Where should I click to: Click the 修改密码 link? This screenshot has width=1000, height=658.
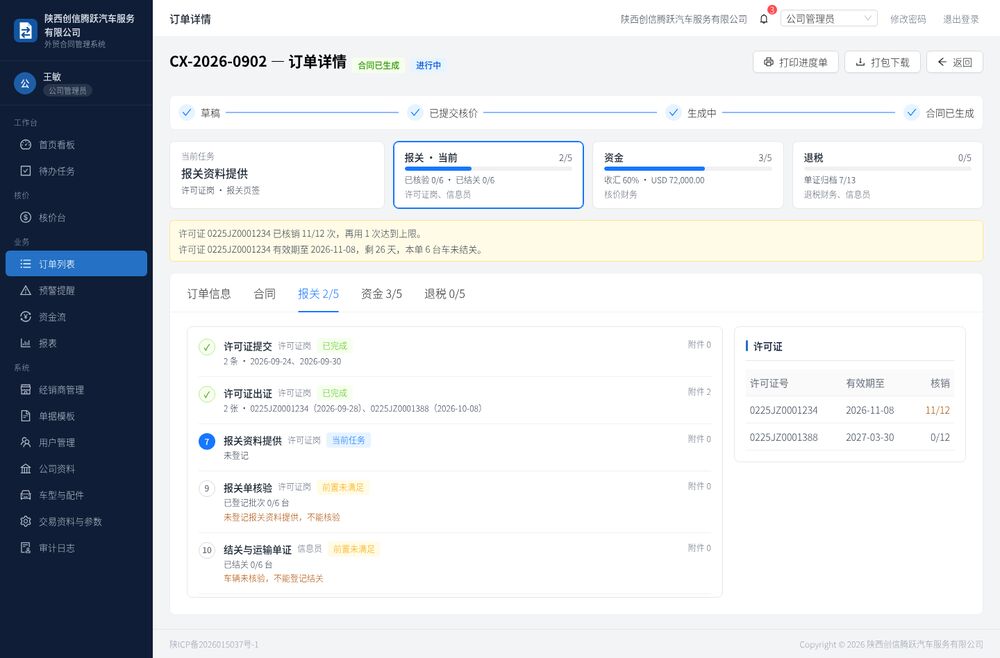pyautogui.click(x=908, y=19)
